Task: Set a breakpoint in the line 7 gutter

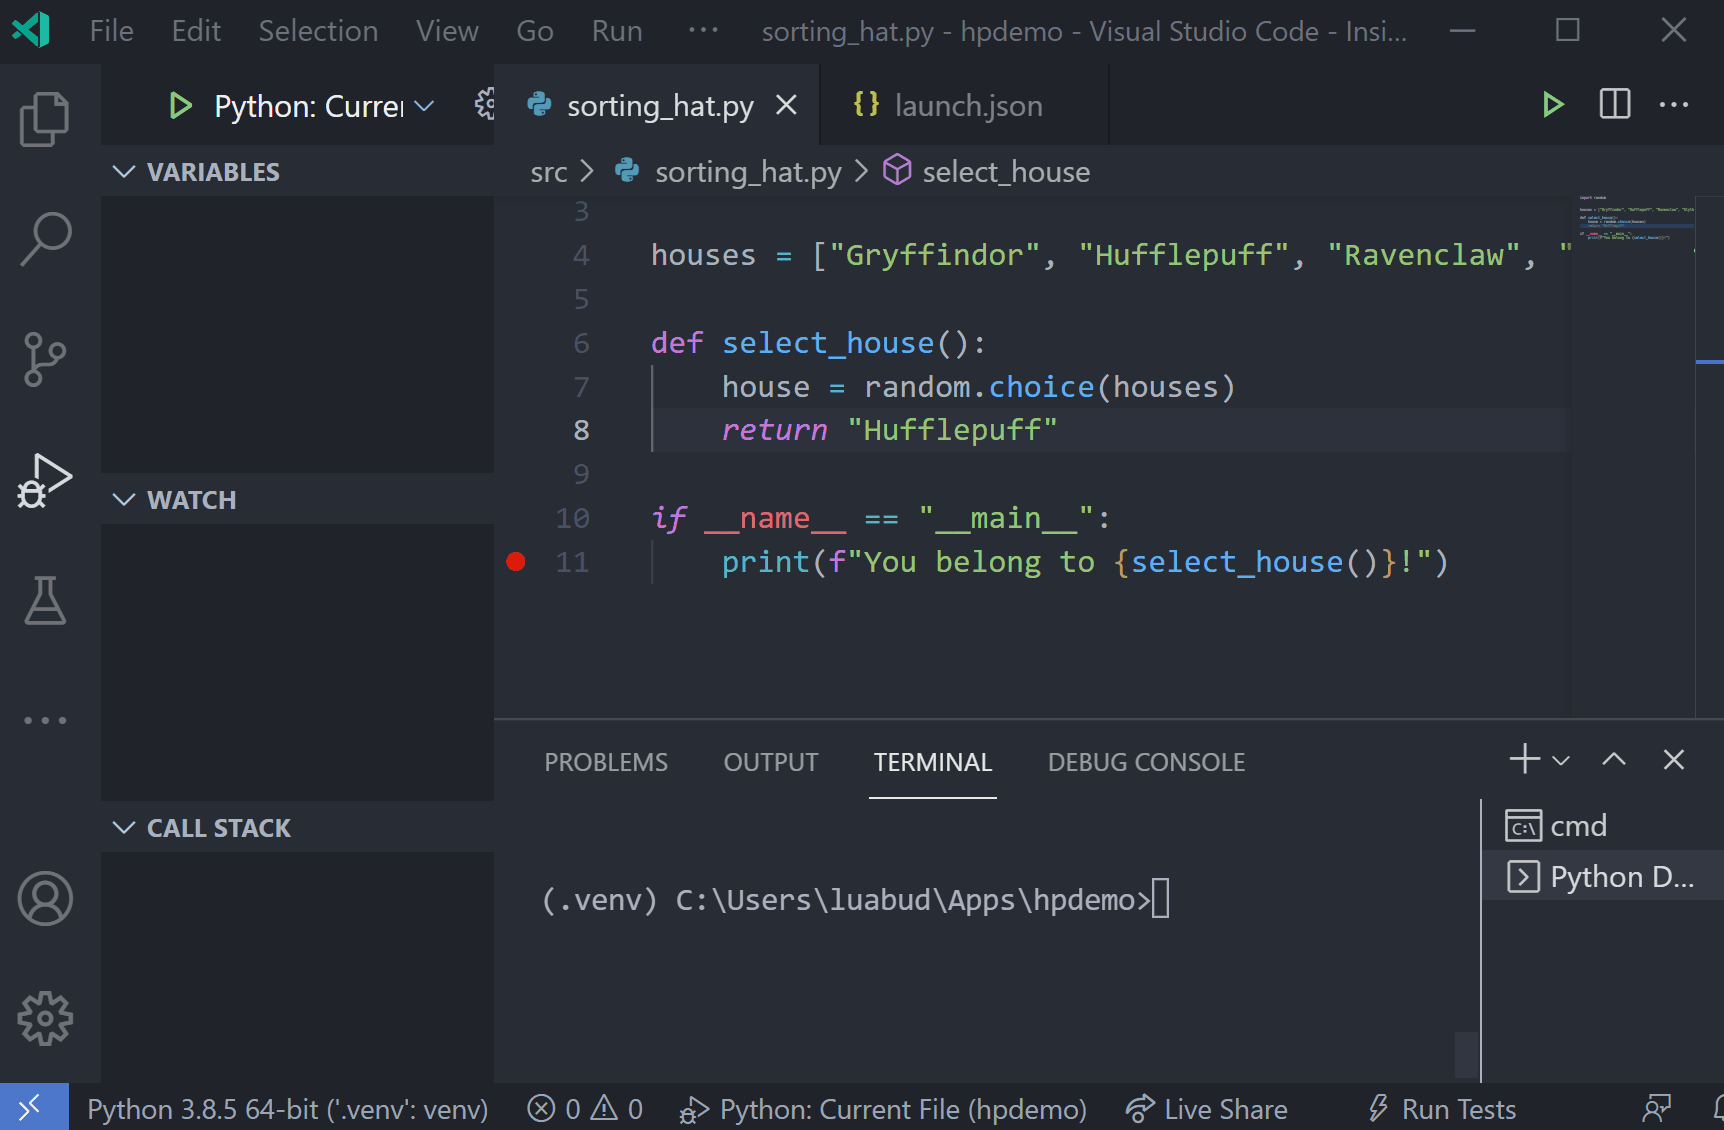Action: tap(516, 387)
